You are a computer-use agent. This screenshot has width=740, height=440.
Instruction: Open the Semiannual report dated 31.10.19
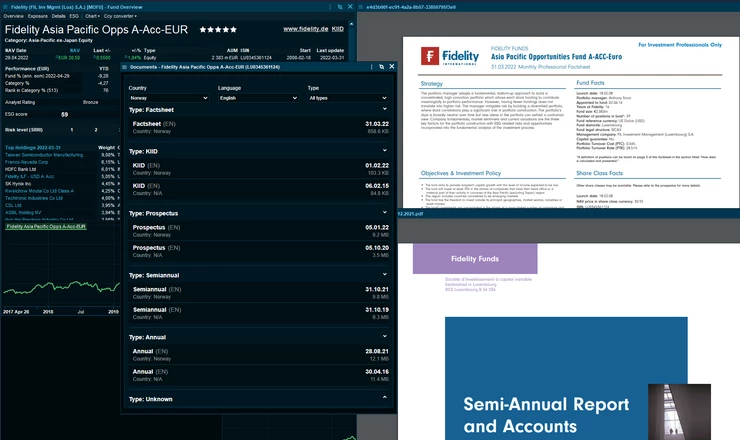(x=261, y=313)
